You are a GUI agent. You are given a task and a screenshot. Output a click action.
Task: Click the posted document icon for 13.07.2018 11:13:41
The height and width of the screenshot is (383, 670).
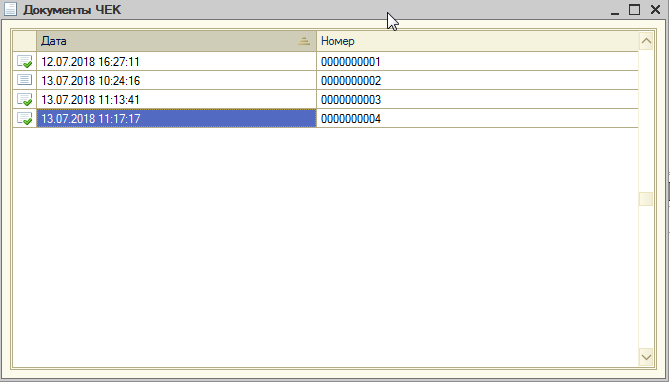(x=24, y=100)
